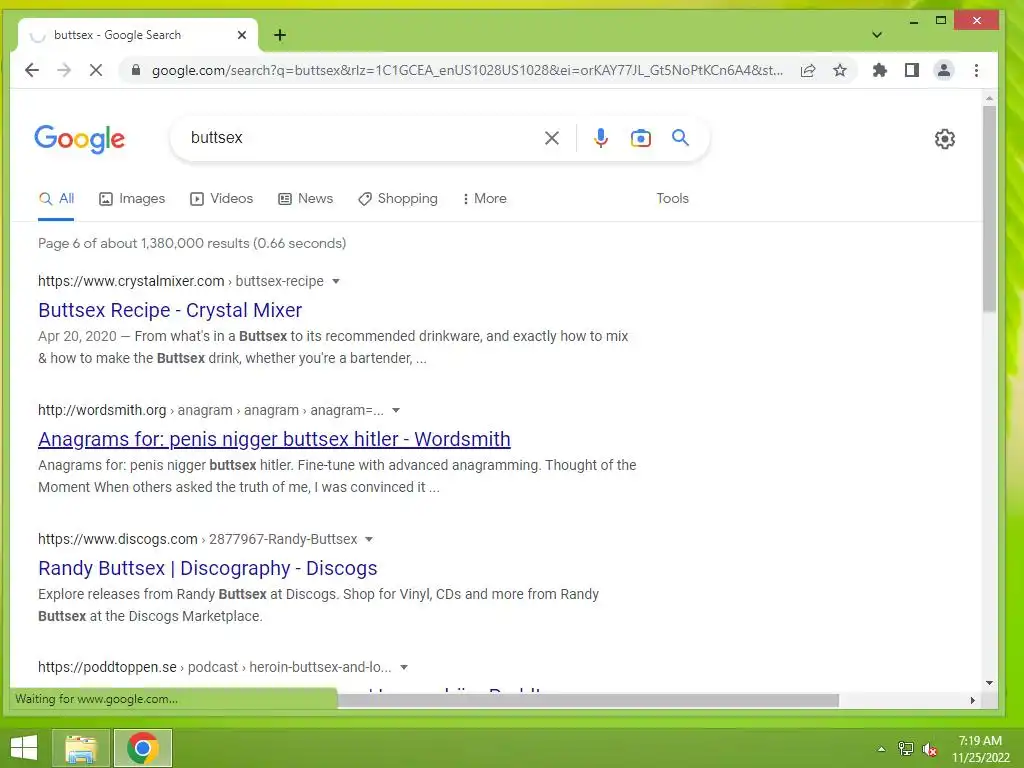Screen dimensions: 1024x768
Task: Go to Google homepage logo
Action: (x=80, y=139)
